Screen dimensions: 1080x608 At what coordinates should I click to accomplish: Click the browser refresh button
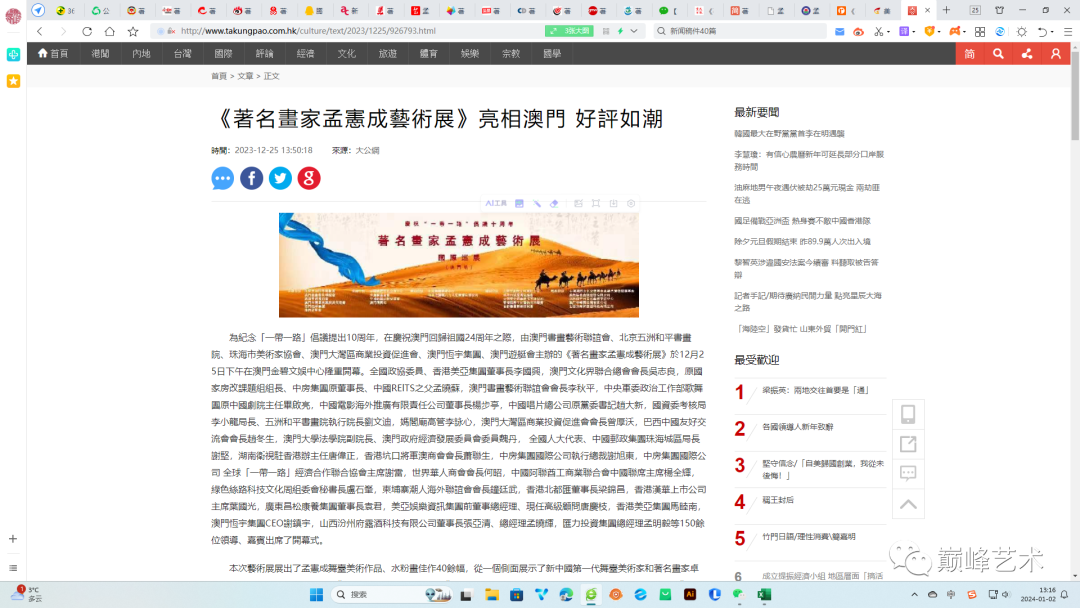pyautogui.click(x=87, y=31)
